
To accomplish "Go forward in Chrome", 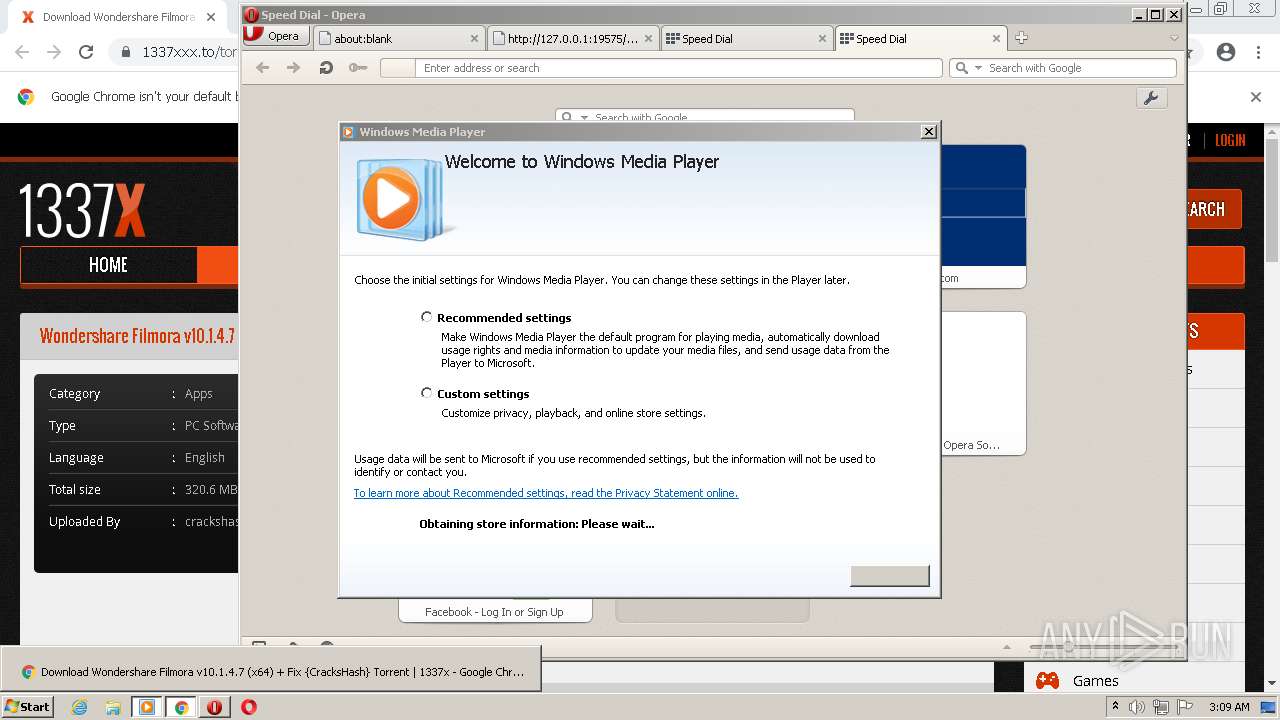I will [x=54, y=52].
